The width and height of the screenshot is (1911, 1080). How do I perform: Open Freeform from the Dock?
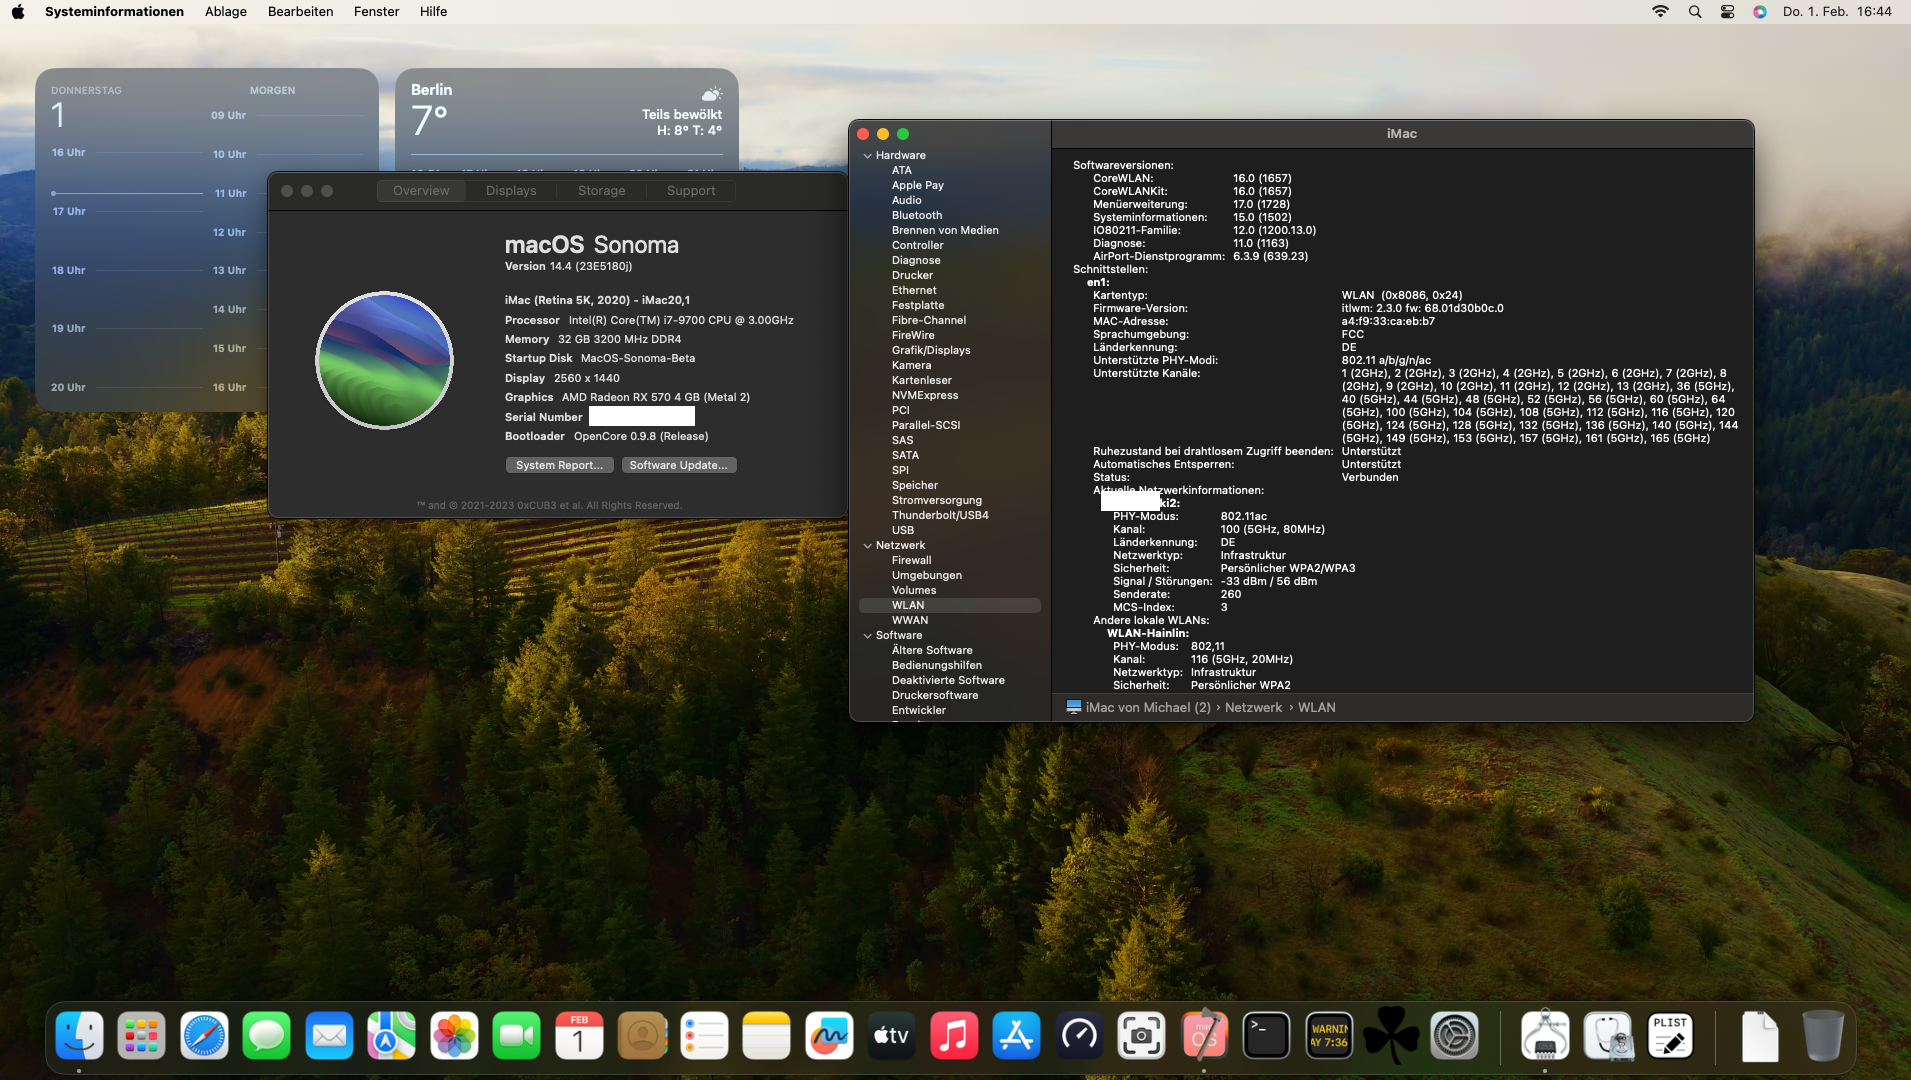pyautogui.click(x=829, y=1037)
